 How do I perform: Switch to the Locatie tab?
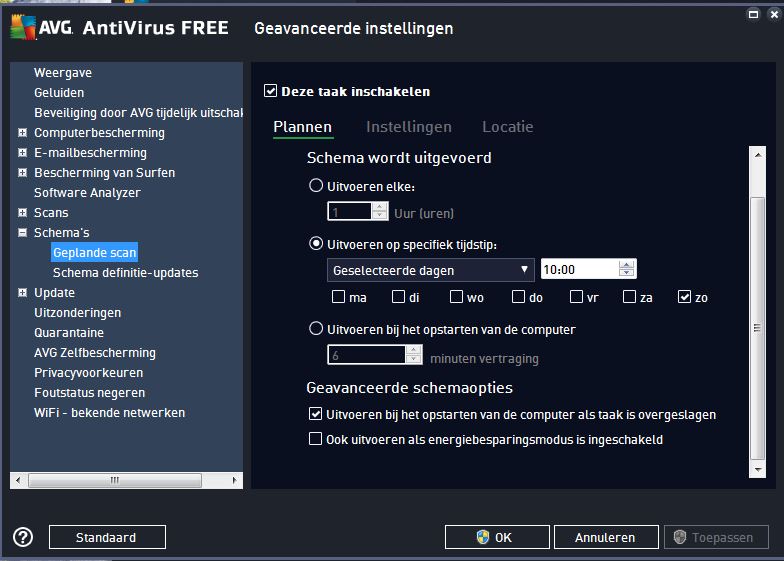pos(508,127)
